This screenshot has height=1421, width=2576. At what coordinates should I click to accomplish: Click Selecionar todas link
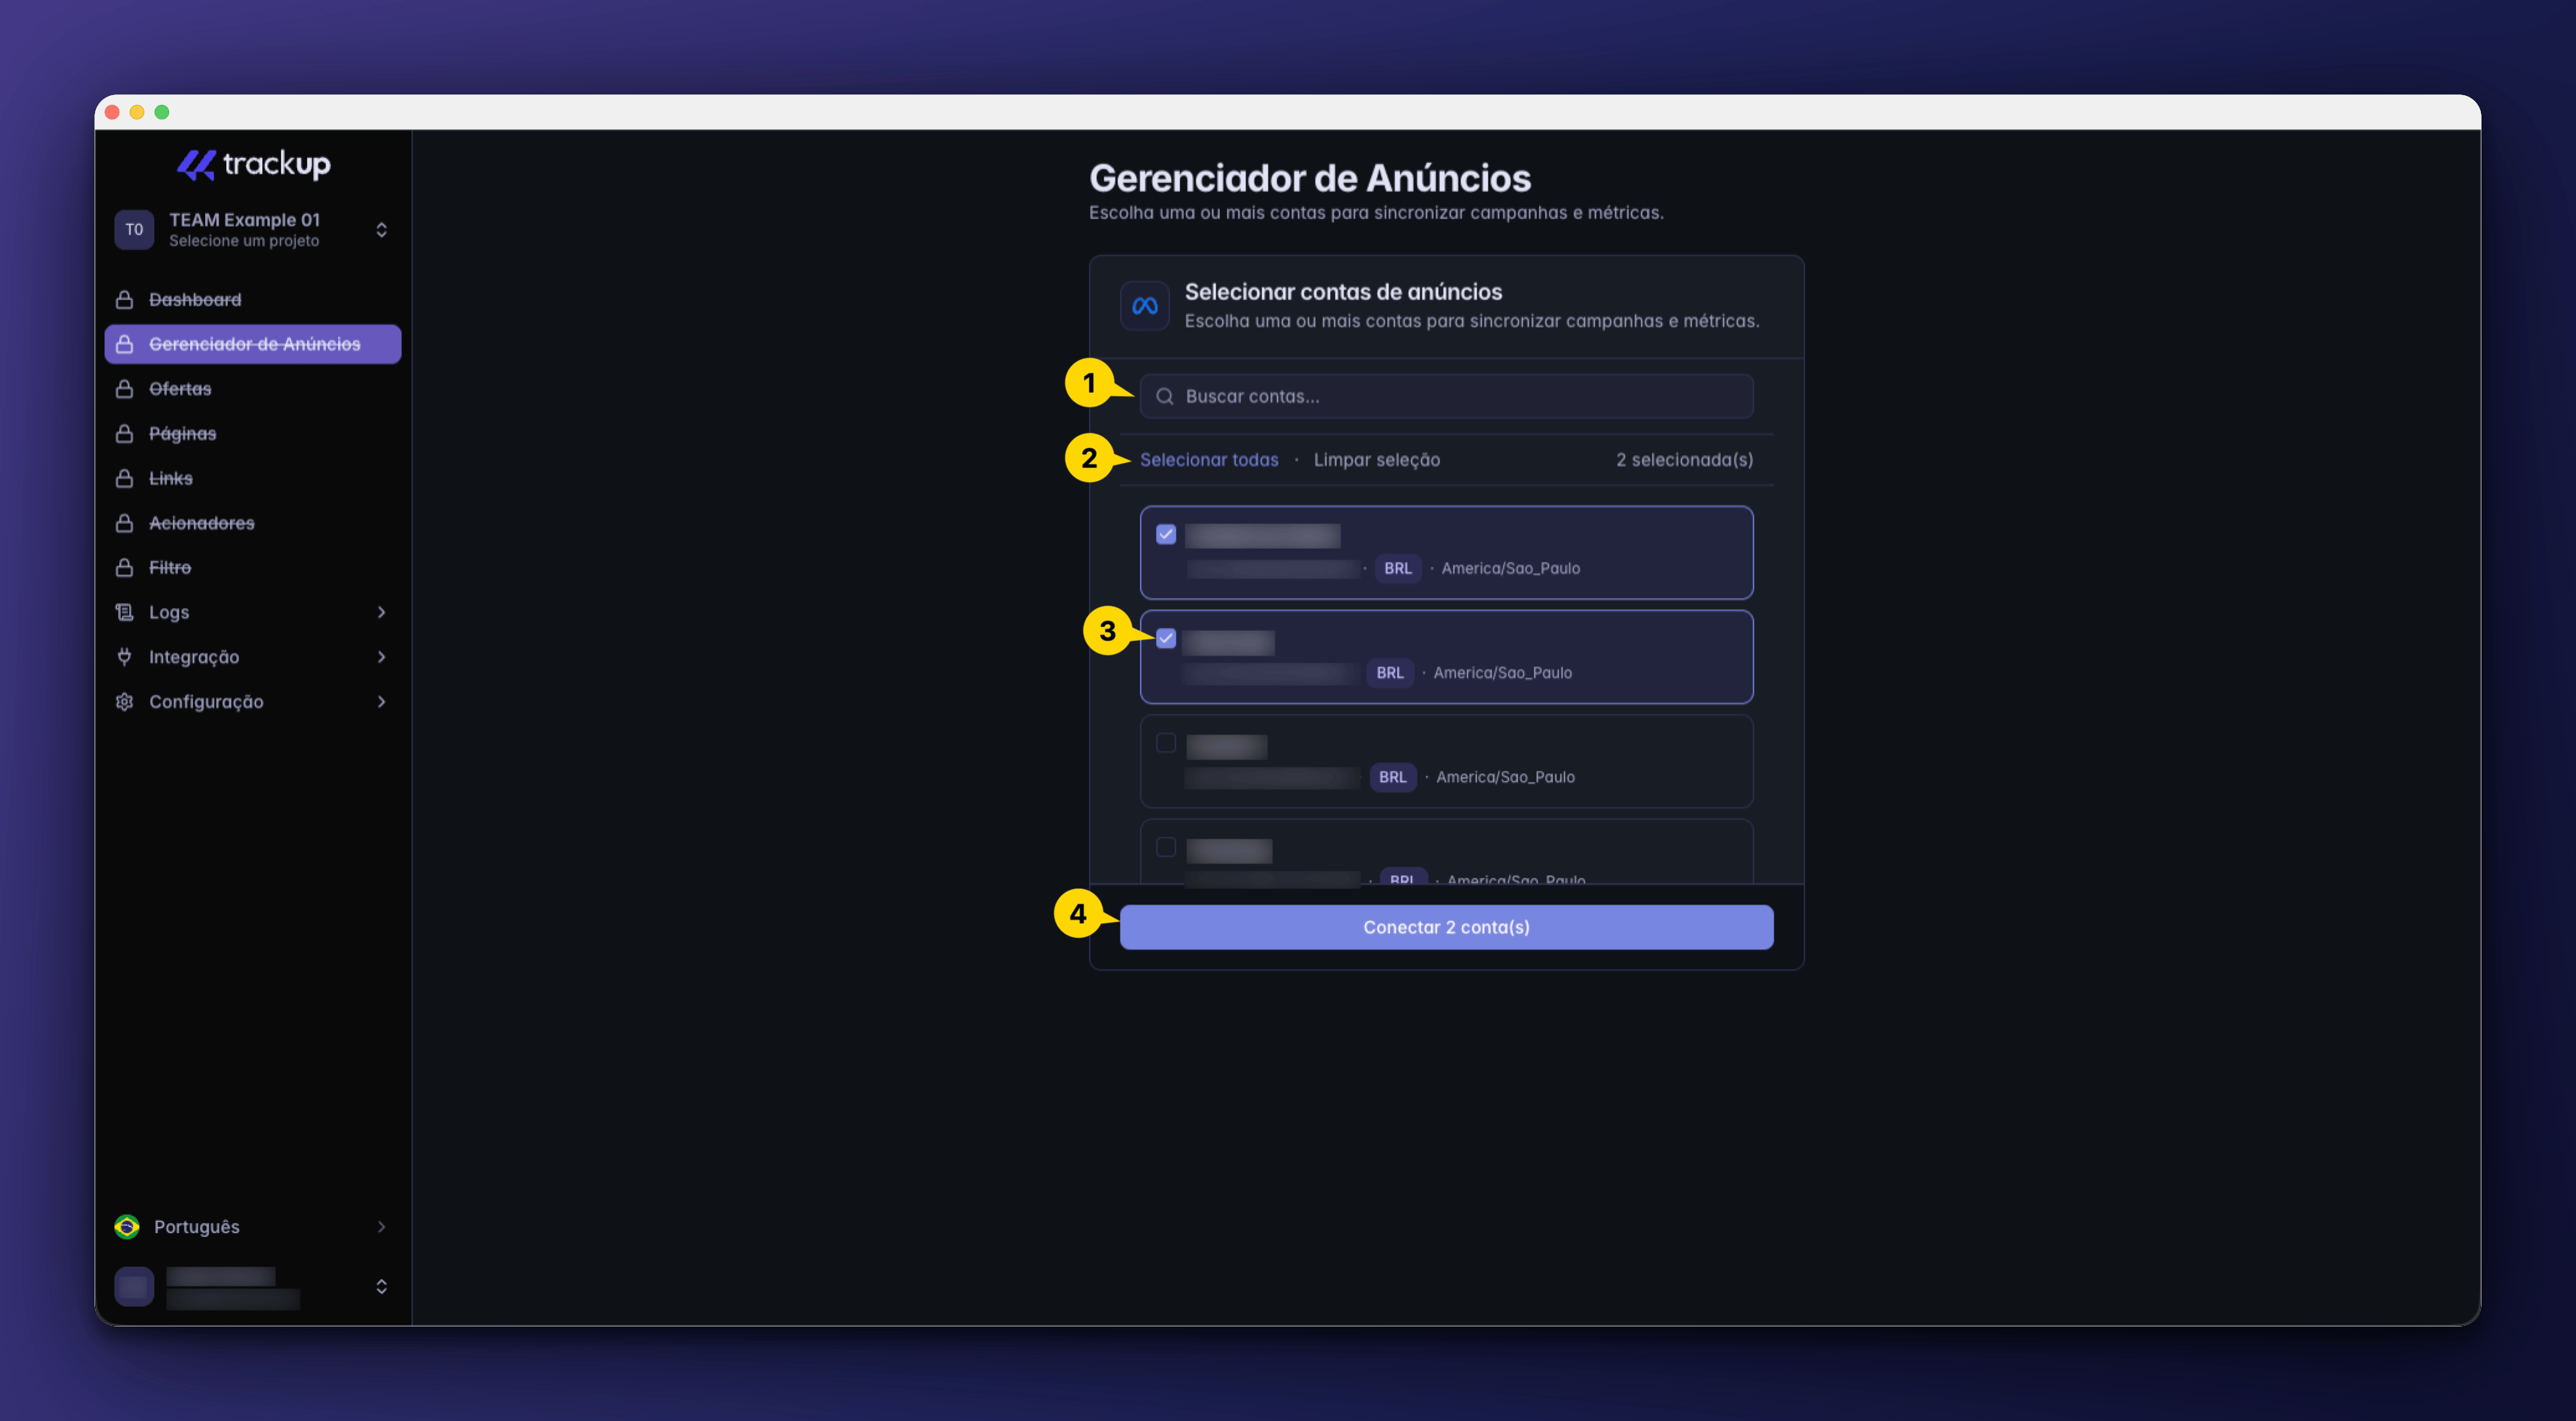pos(1209,459)
